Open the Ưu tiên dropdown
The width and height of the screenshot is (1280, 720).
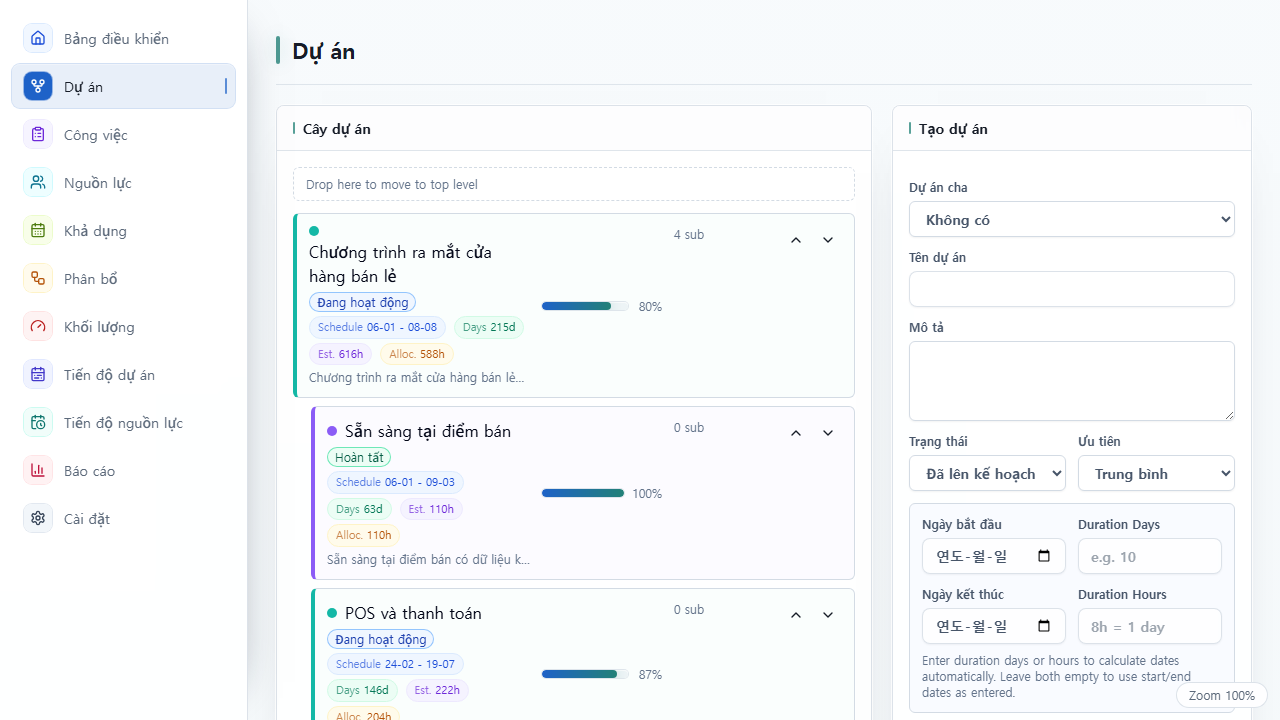coord(1156,474)
